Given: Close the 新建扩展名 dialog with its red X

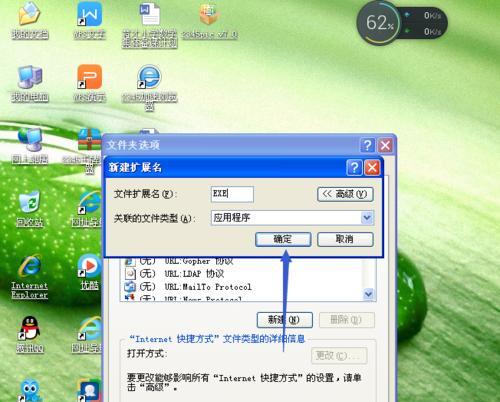Looking at the screenshot, I should (372, 167).
